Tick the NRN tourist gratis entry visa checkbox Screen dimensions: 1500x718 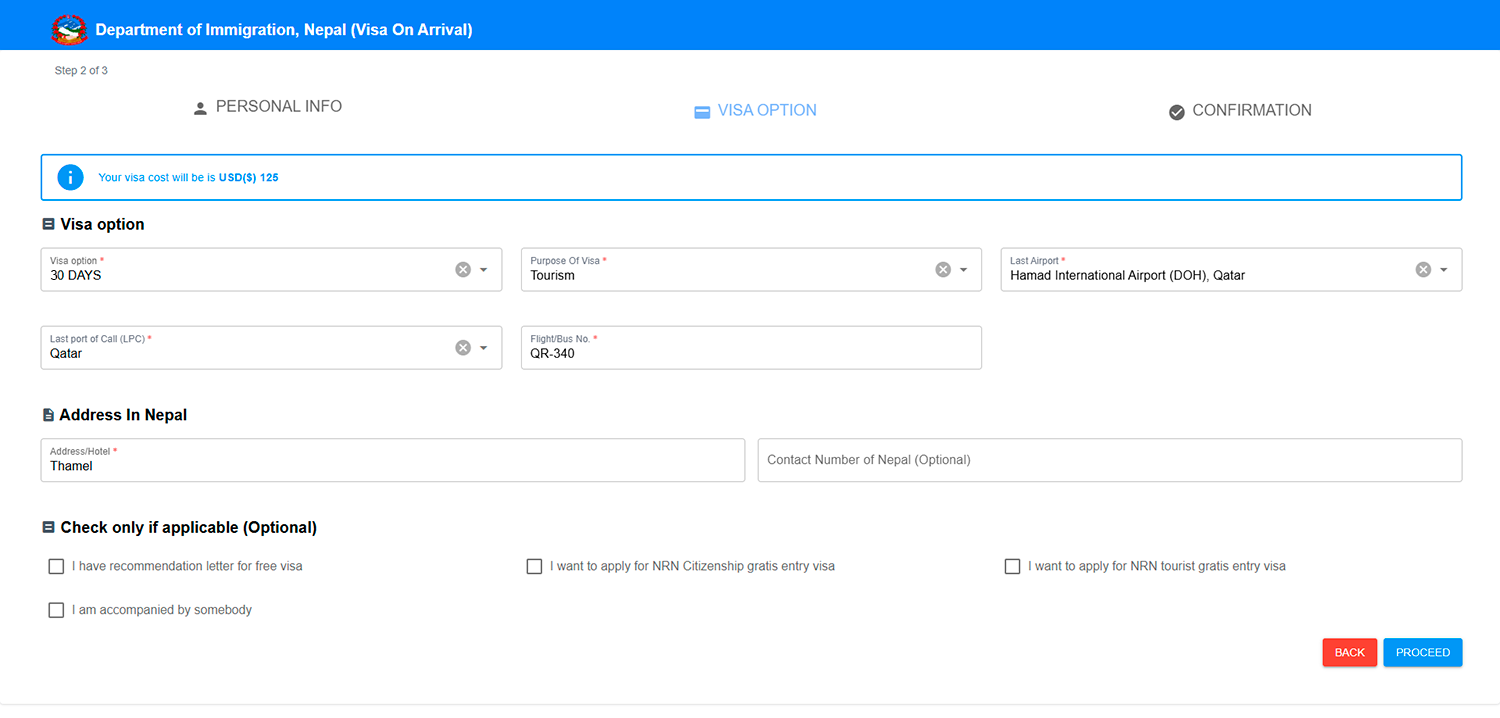[x=1012, y=566]
